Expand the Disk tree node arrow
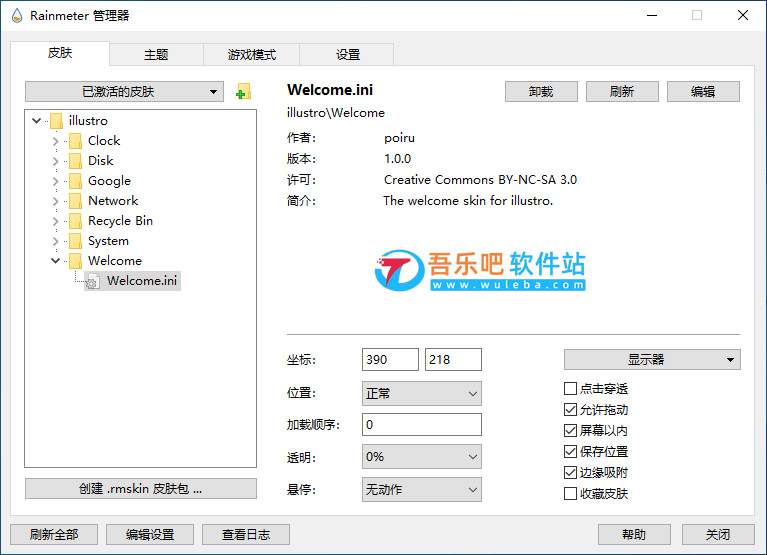767x555 pixels. coord(55,161)
